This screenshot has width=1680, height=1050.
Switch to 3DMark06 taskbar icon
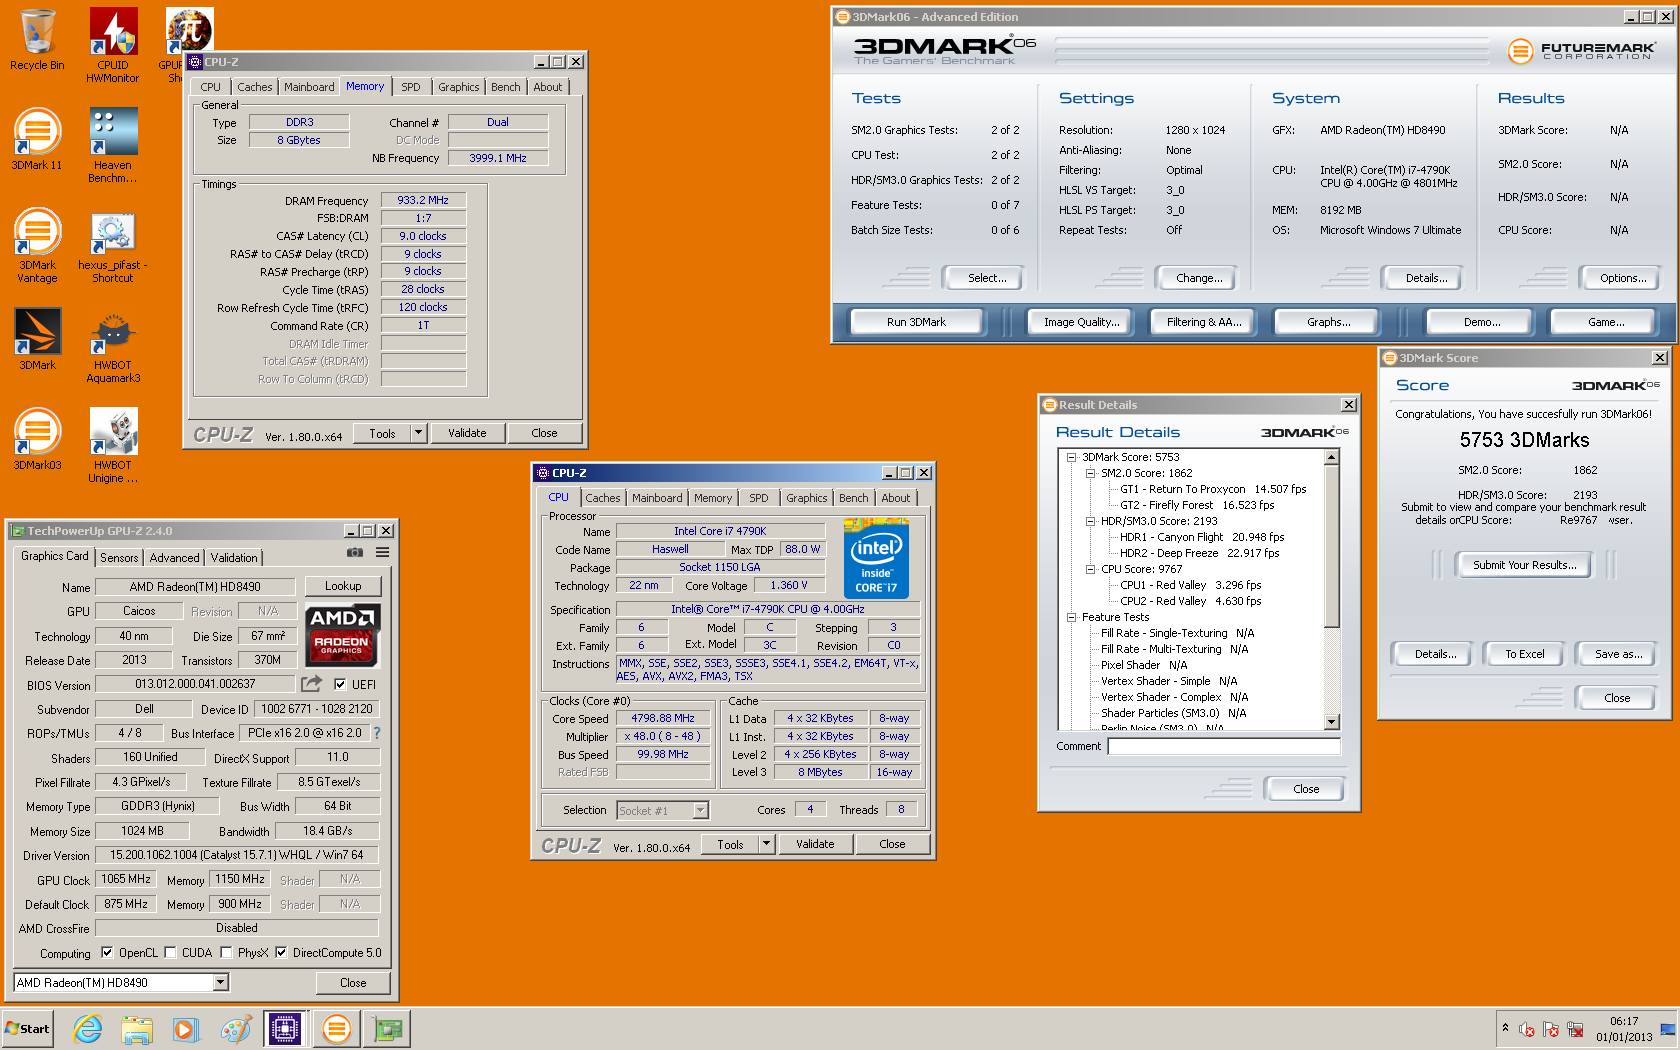click(x=337, y=1029)
